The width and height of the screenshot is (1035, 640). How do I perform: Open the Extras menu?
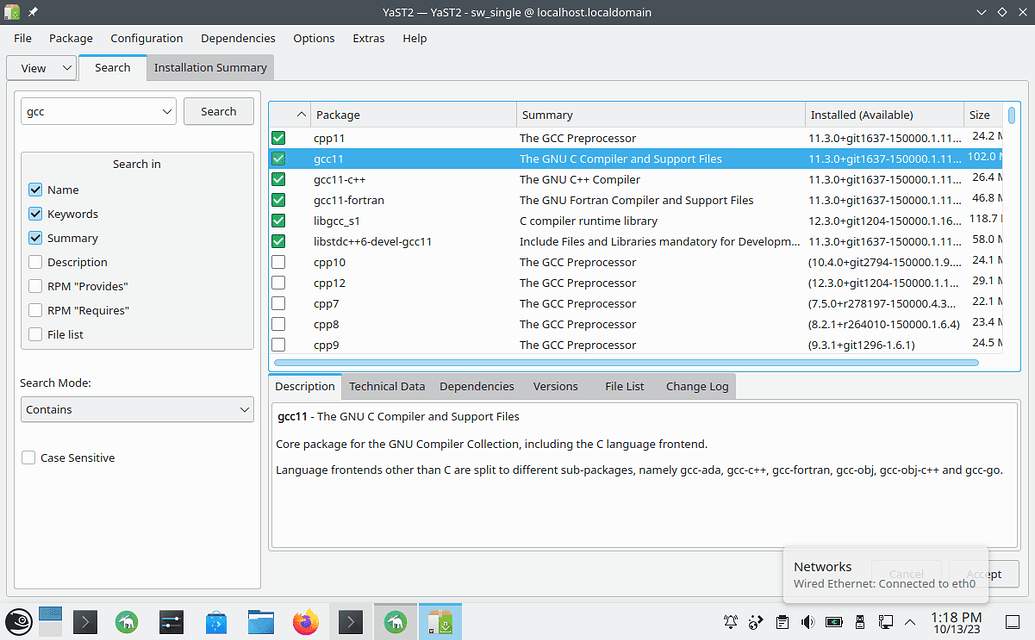pyautogui.click(x=368, y=38)
